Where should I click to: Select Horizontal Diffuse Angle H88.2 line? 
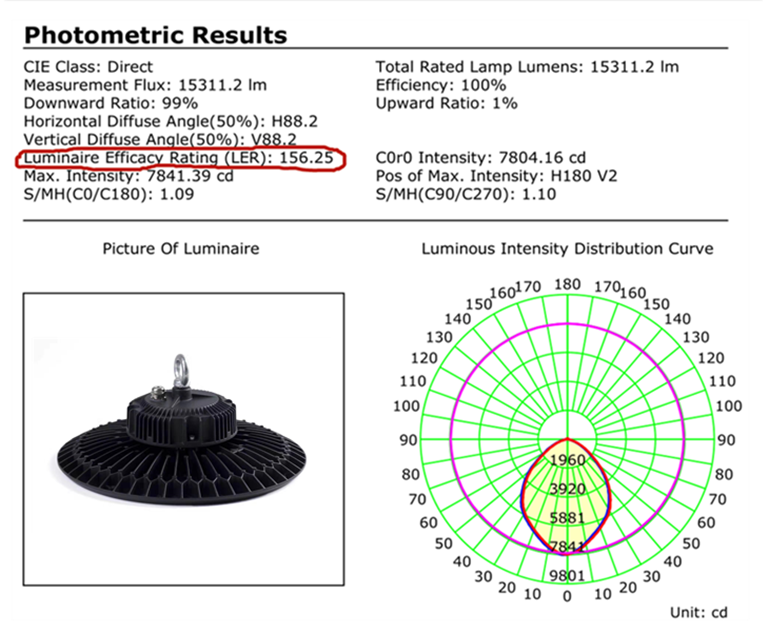(170, 122)
